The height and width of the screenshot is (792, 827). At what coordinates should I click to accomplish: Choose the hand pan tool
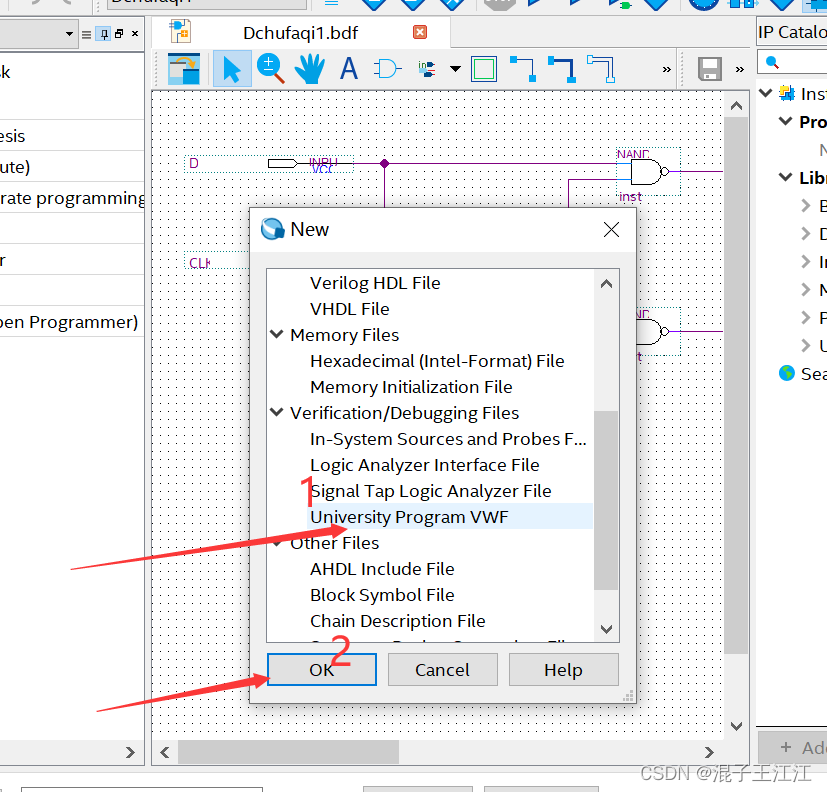click(310, 69)
